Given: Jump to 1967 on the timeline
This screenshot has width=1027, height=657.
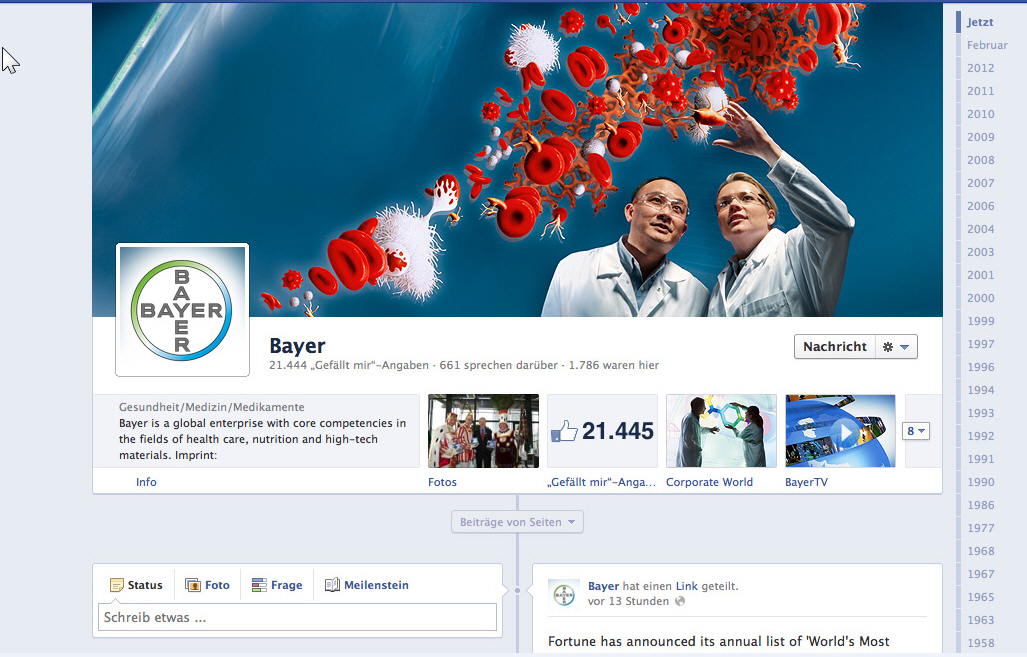Looking at the screenshot, I should pyautogui.click(x=980, y=574).
